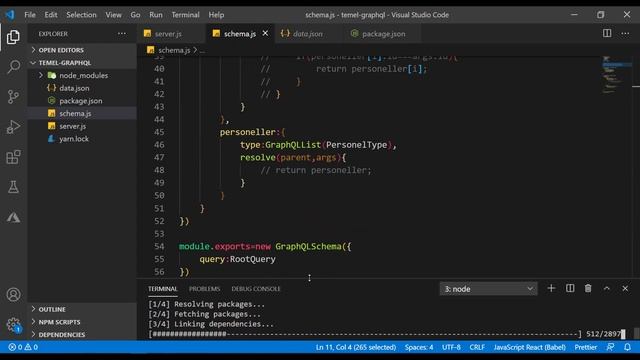The width and height of the screenshot is (640, 360).
Task: Open the Go menu
Action: 135,15
